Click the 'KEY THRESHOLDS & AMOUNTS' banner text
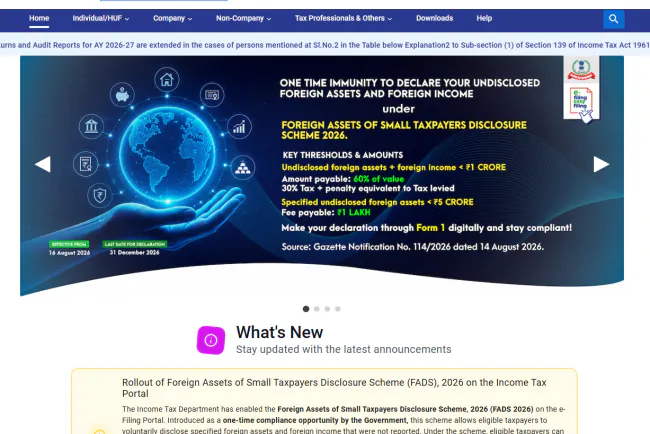The width and height of the screenshot is (650, 434). coord(343,155)
